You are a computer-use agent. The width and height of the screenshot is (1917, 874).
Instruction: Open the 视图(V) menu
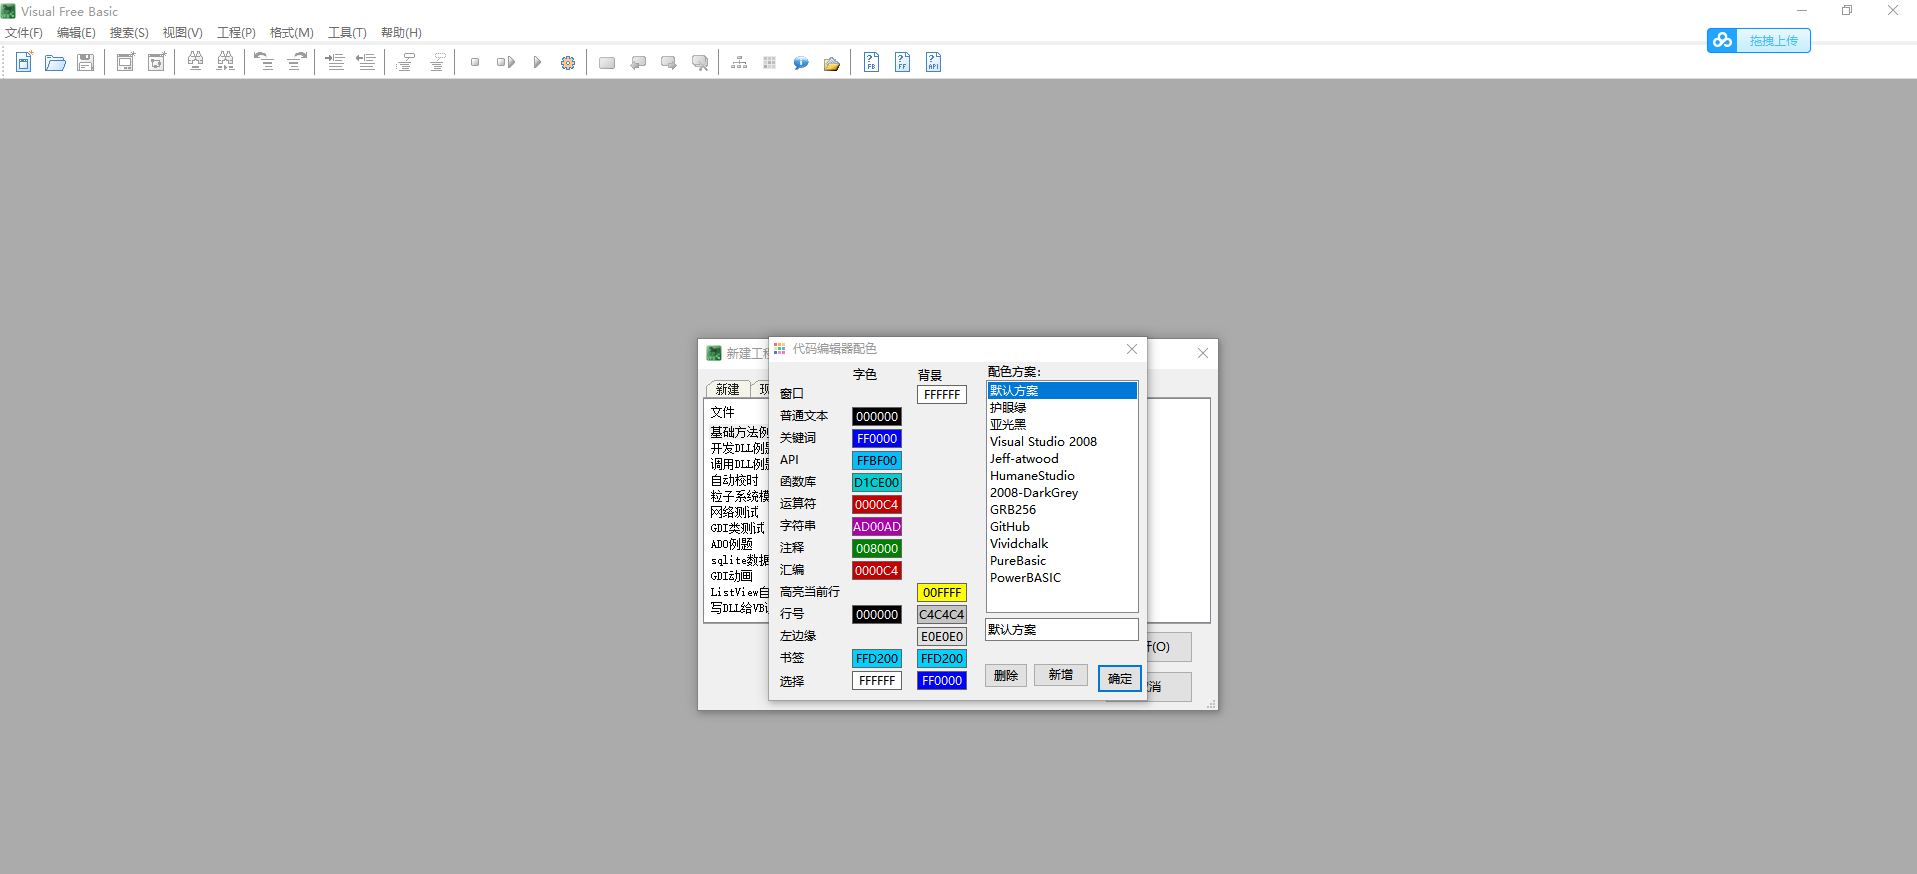click(x=183, y=33)
